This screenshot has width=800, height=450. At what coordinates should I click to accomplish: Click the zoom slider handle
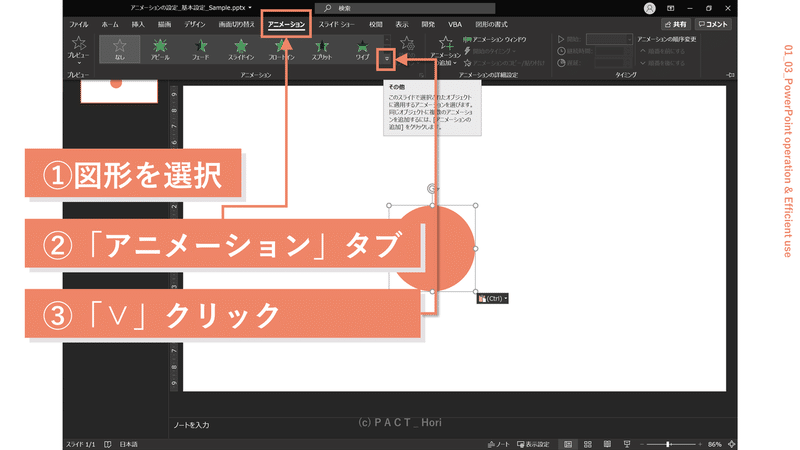coord(667,444)
